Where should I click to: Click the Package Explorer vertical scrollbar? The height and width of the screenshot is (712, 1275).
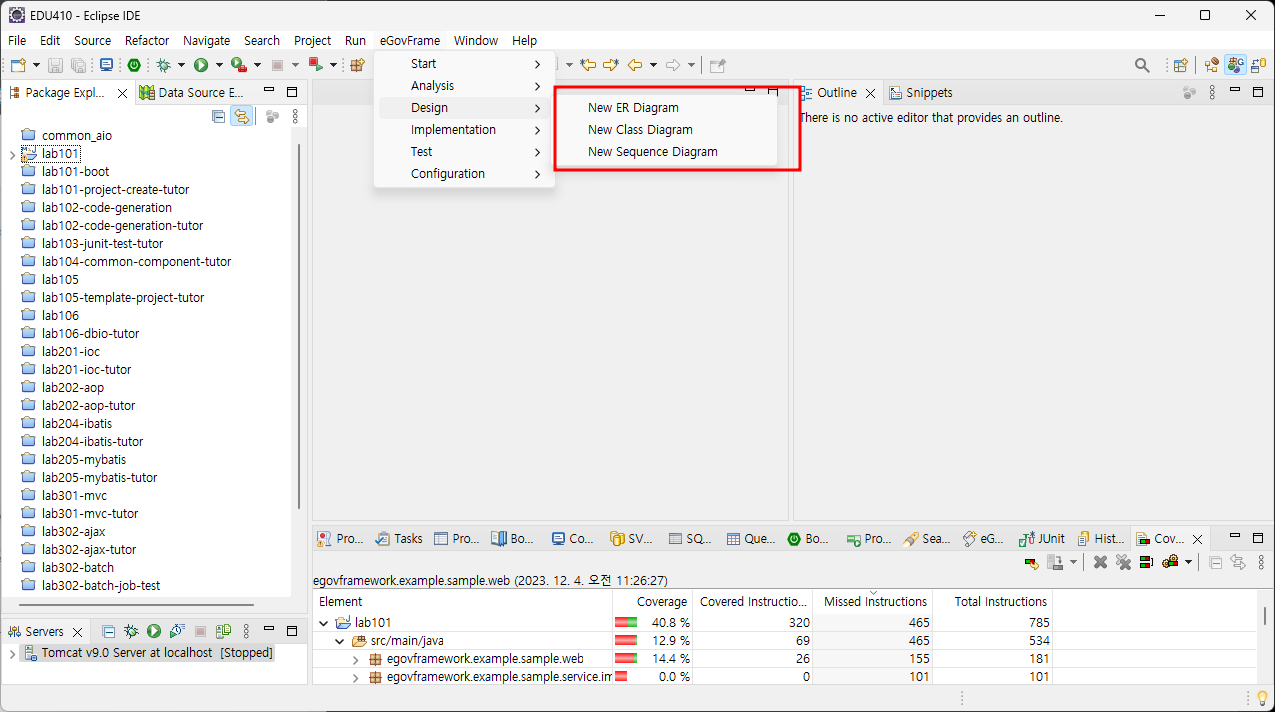[x=300, y=325]
